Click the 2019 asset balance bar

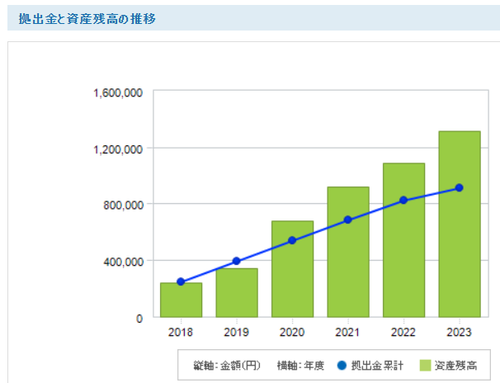click(237, 293)
